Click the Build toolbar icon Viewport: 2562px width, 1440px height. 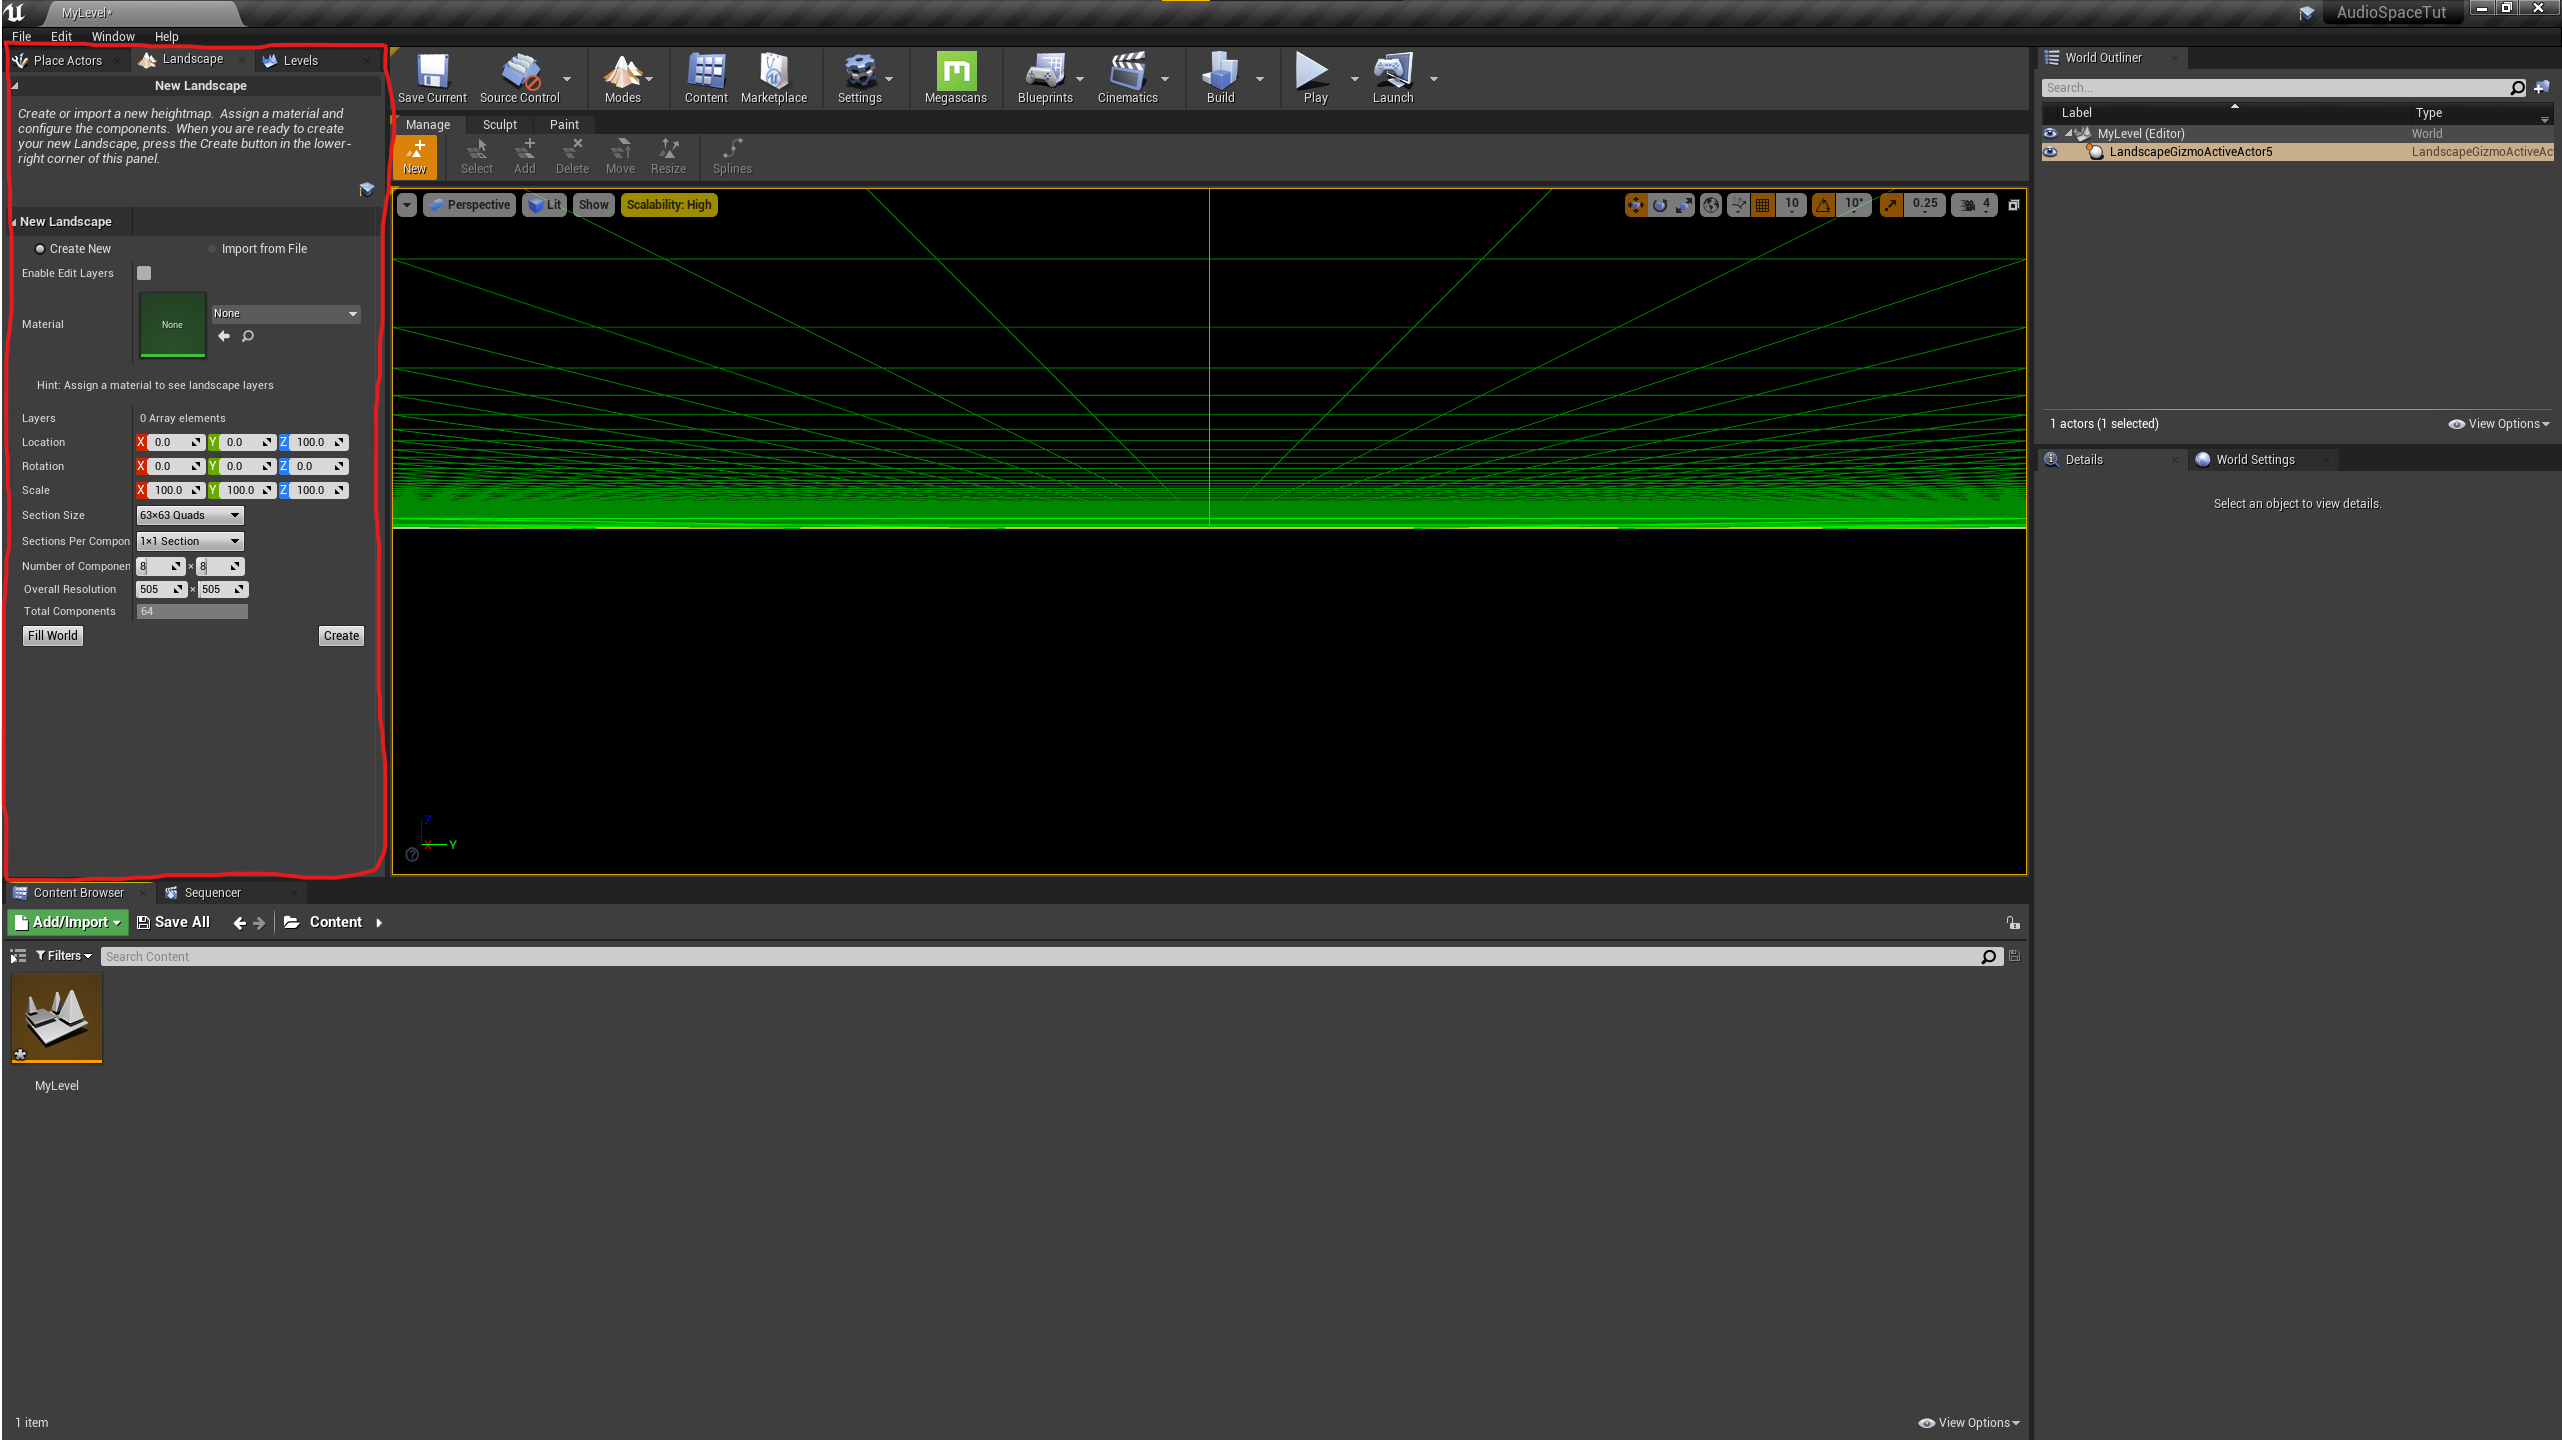[1220, 77]
